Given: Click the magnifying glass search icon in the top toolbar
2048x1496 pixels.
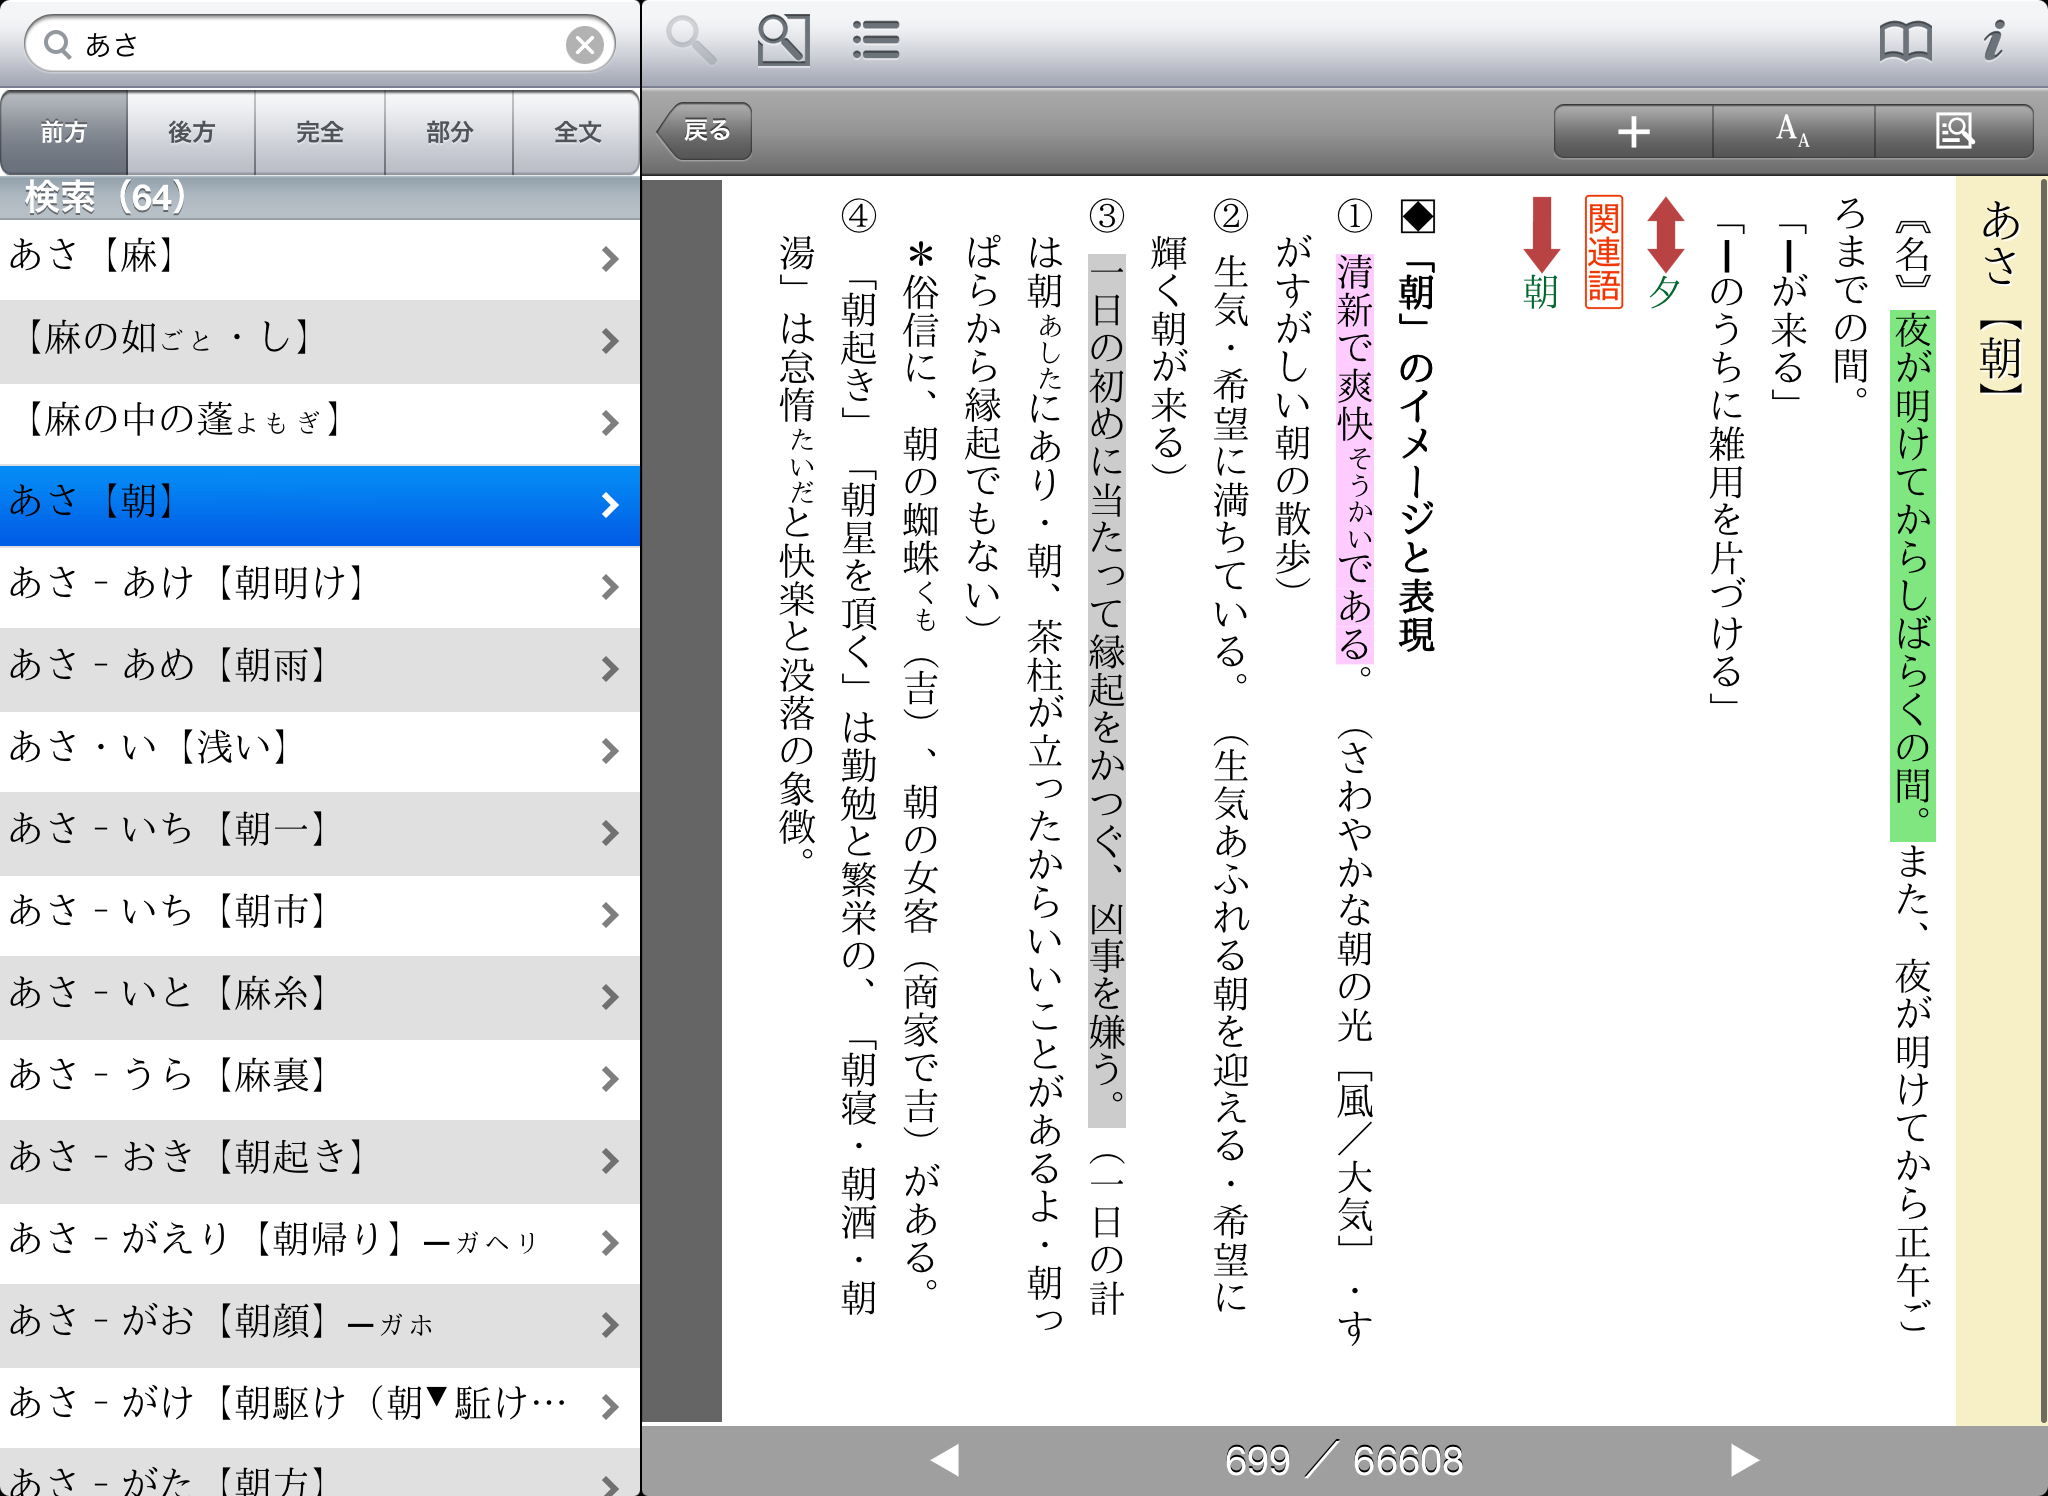Looking at the screenshot, I should (x=690, y=41).
